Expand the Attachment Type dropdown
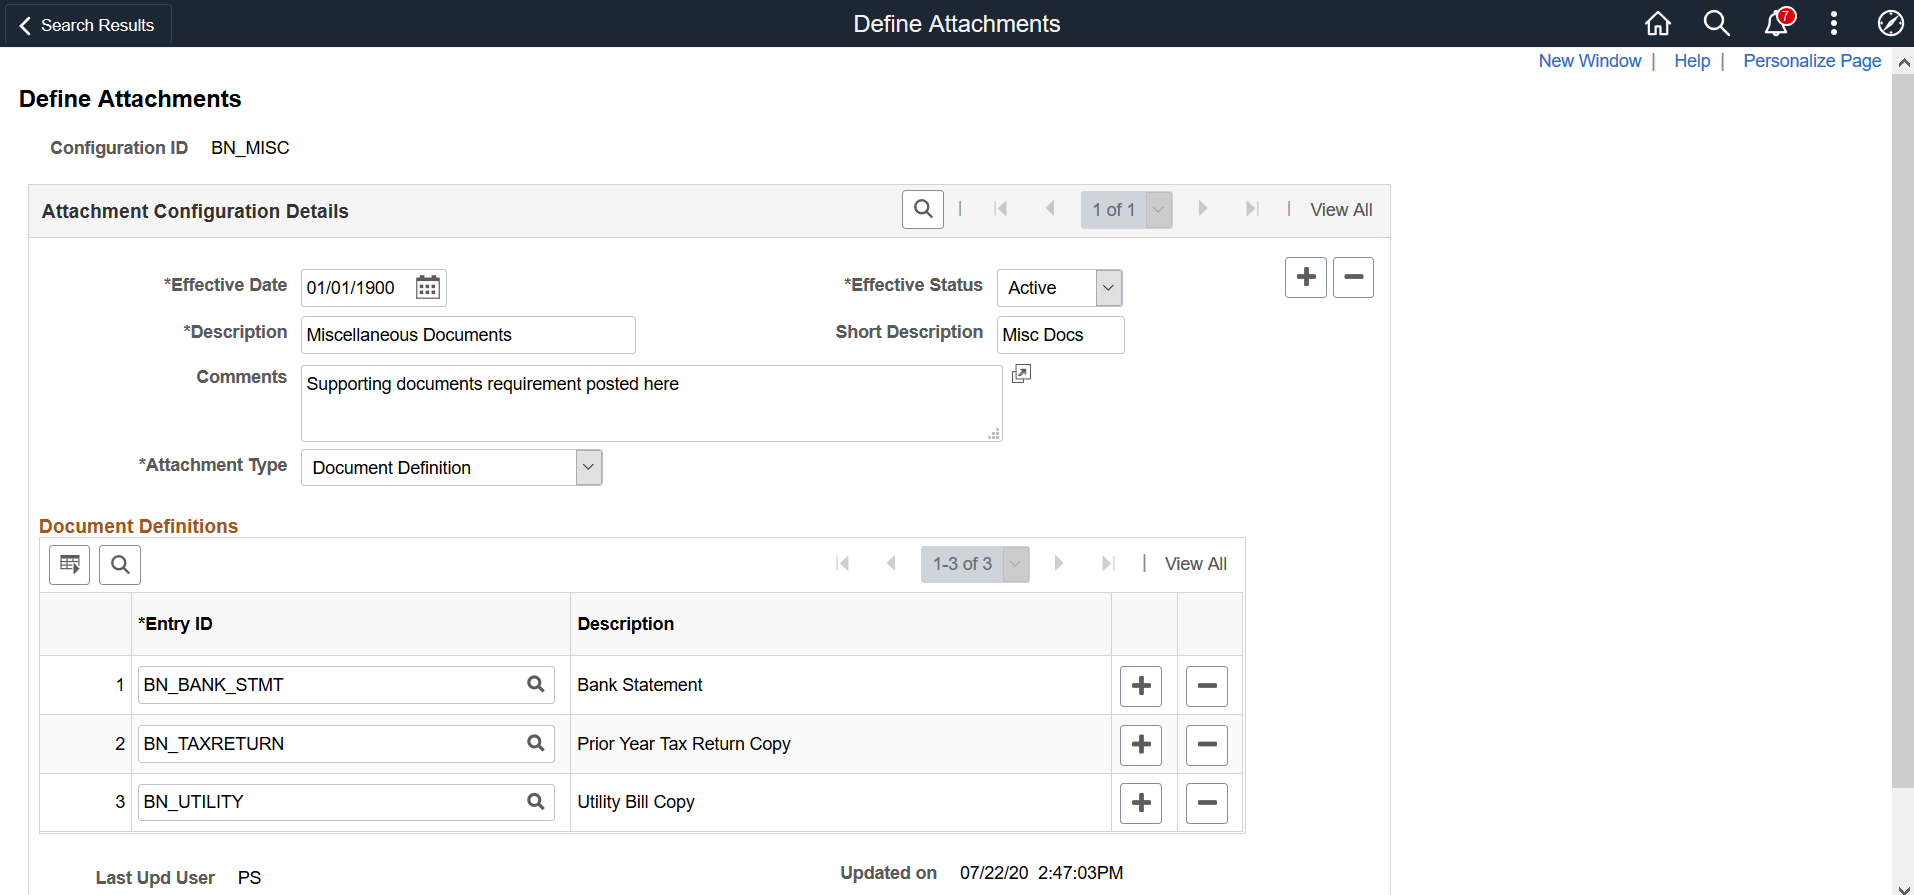 [588, 468]
